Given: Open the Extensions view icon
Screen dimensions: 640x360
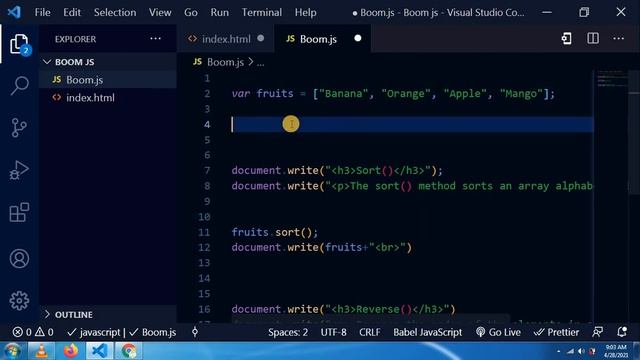Looking at the screenshot, I should pos(19,212).
